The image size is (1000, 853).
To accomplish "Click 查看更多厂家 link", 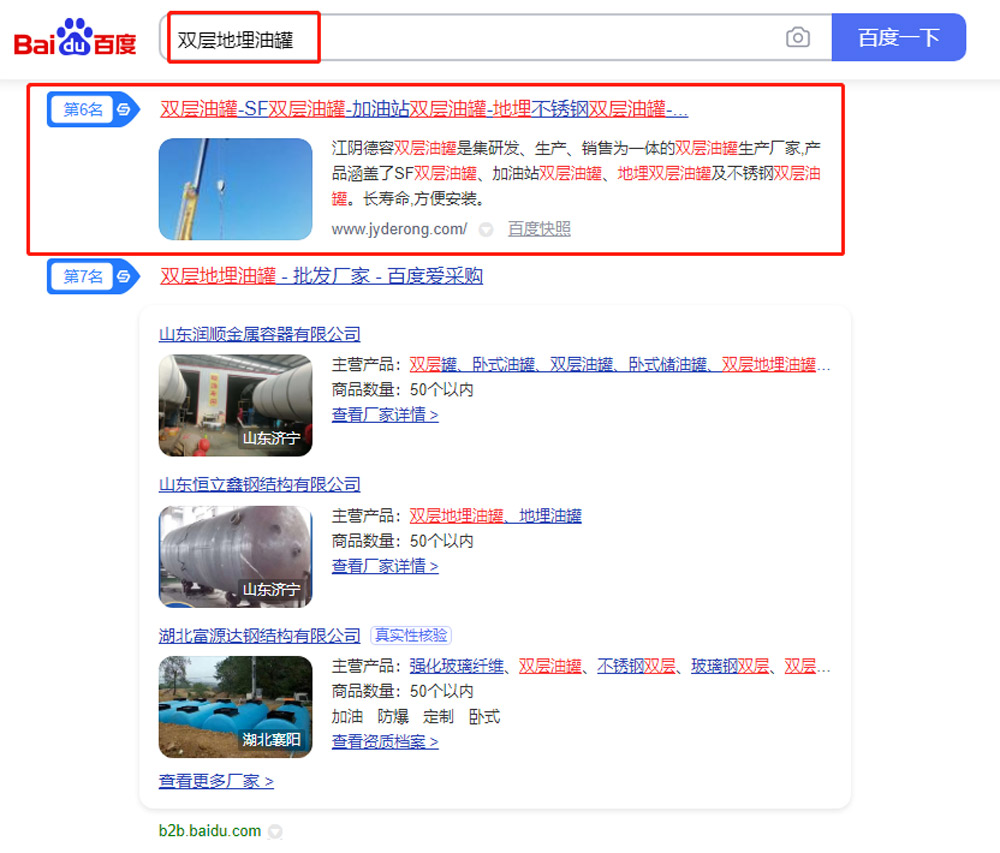I will click(x=216, y=781).
